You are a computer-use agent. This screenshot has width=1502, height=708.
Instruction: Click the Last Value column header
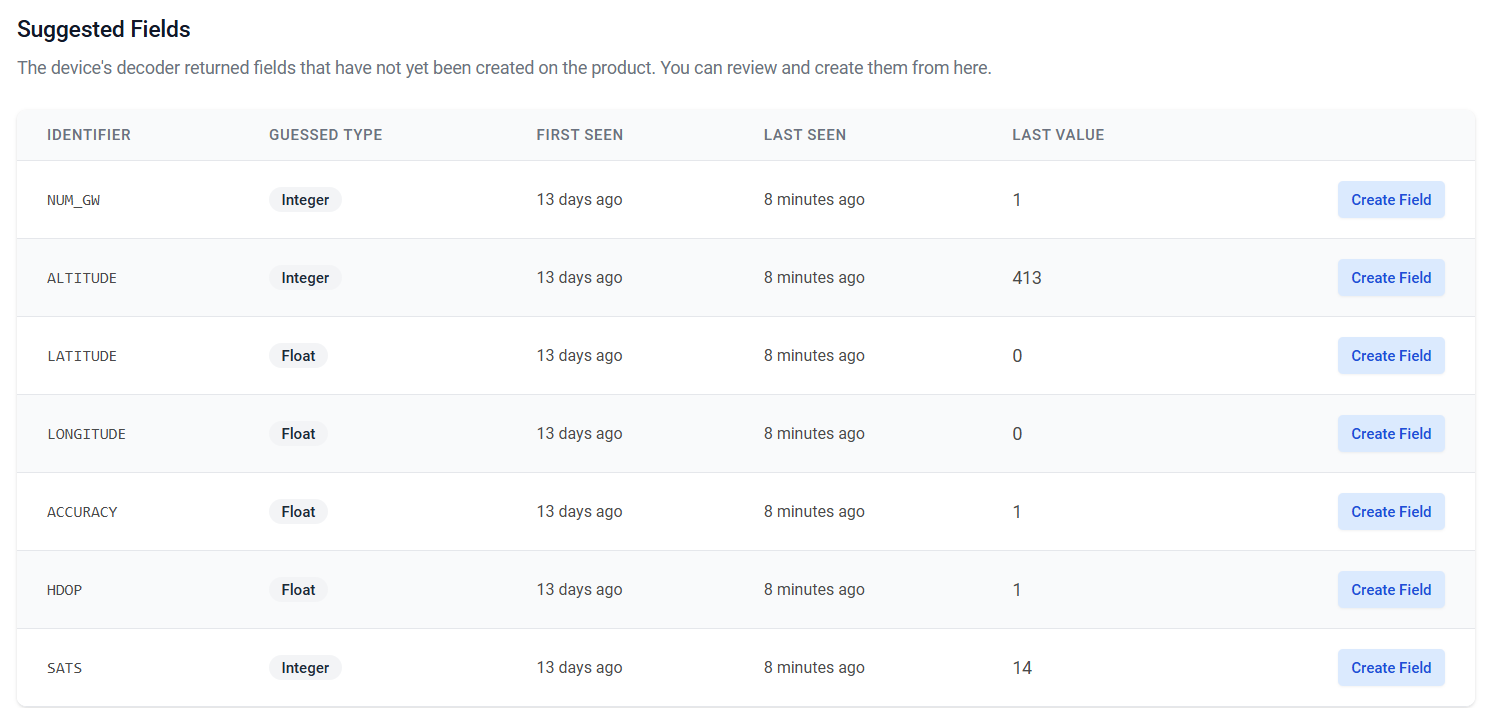click(1057, 135)
